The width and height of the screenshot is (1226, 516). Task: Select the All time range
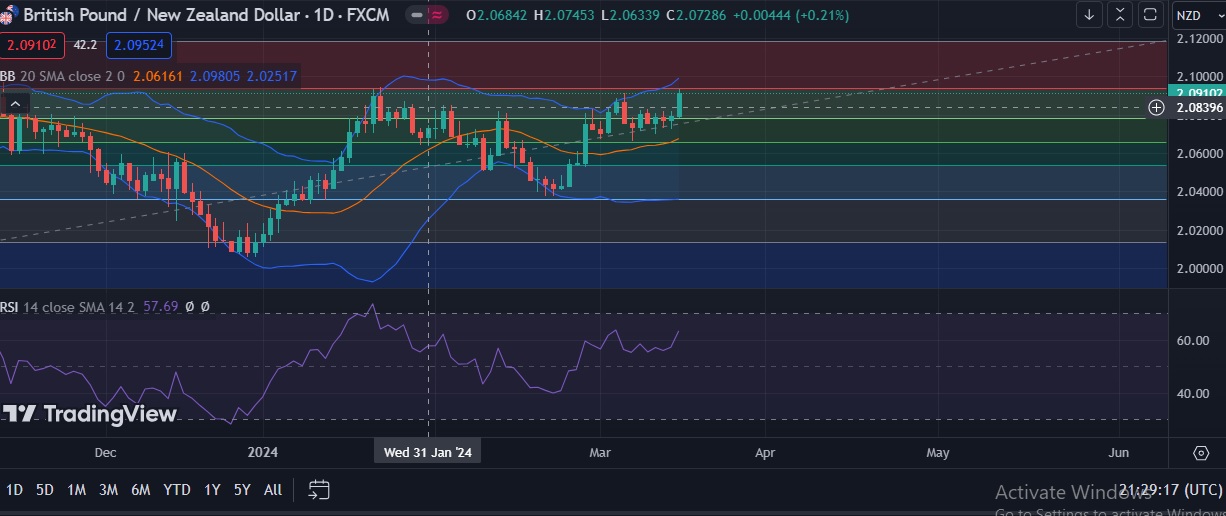click(x=273, y=490)
